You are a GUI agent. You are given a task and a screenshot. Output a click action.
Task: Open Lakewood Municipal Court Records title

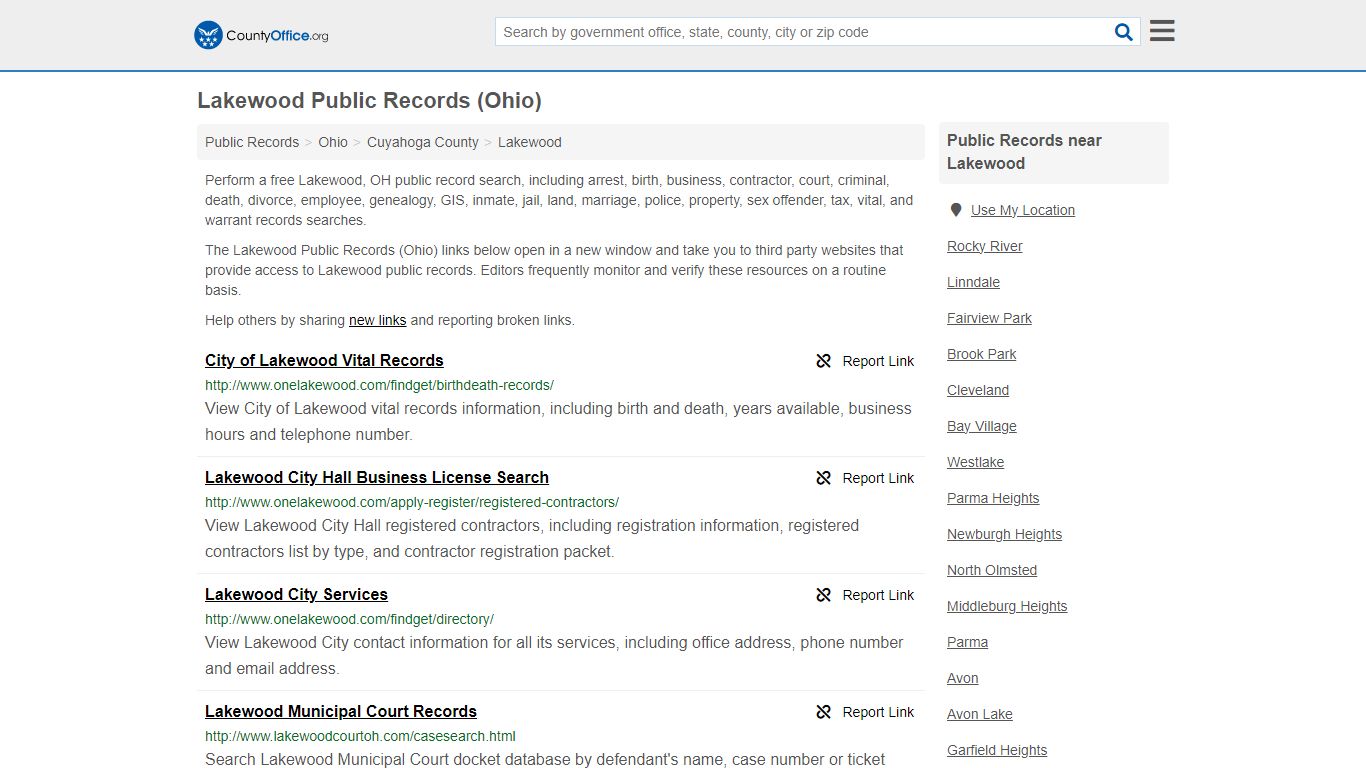point(341,711)
